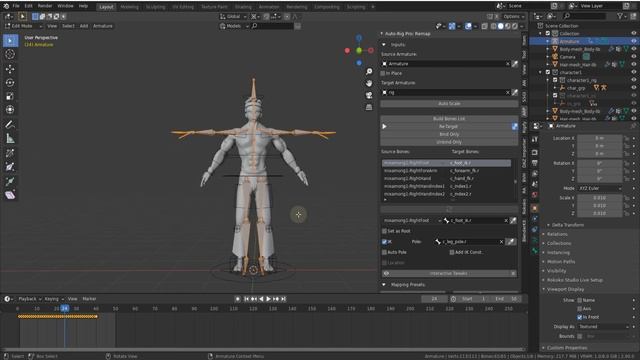Clear the Source Armature field with X

(x=507, y=64)
